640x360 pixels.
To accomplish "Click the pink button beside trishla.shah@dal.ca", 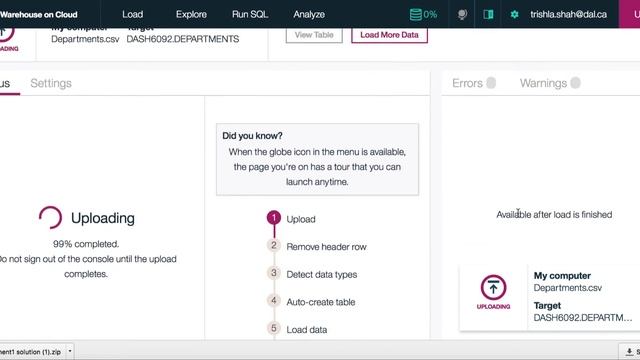I will tap(629, 14).
